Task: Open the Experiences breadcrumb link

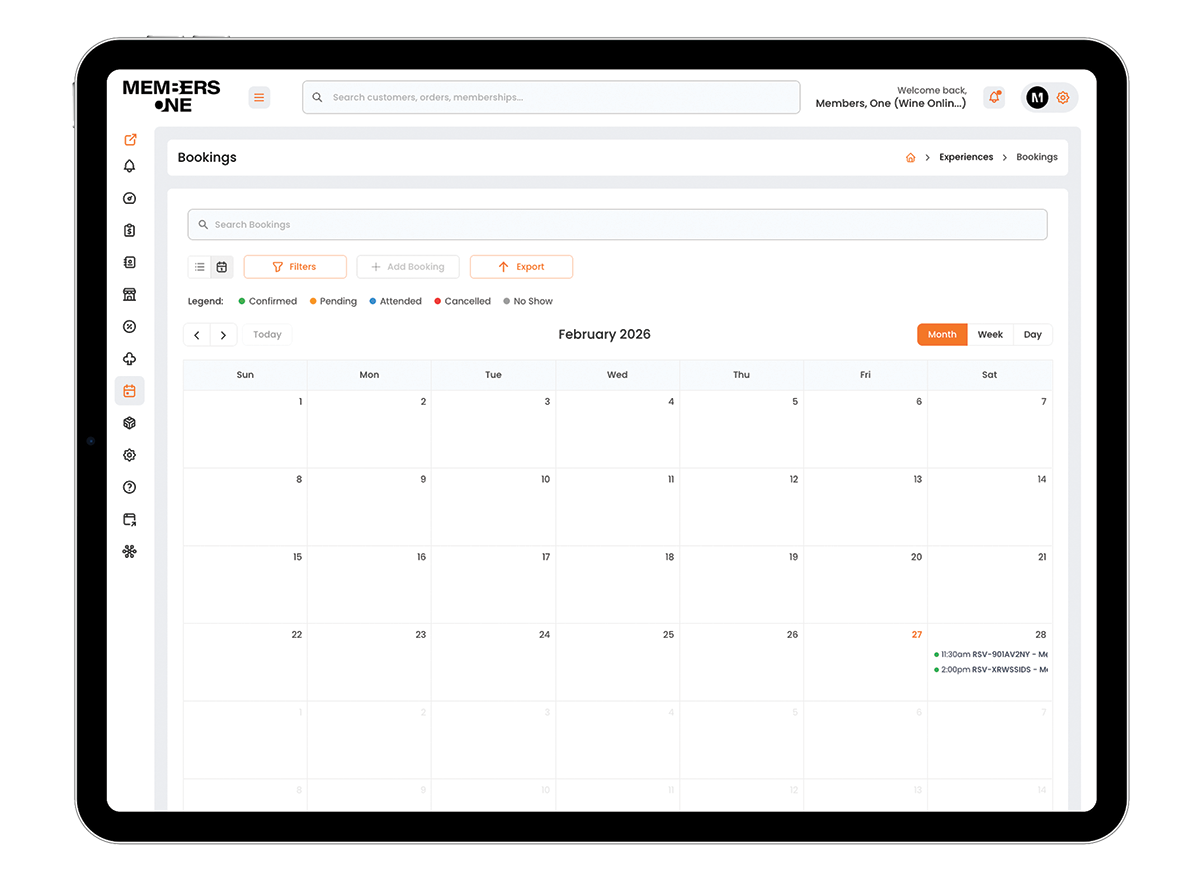Action: (x=966, y=157)
